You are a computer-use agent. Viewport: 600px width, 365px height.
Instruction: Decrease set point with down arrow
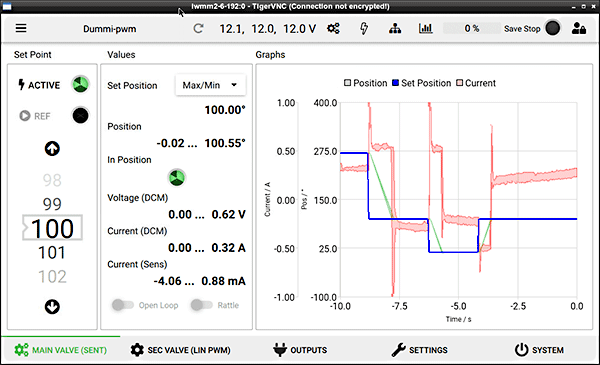point(52,307)
